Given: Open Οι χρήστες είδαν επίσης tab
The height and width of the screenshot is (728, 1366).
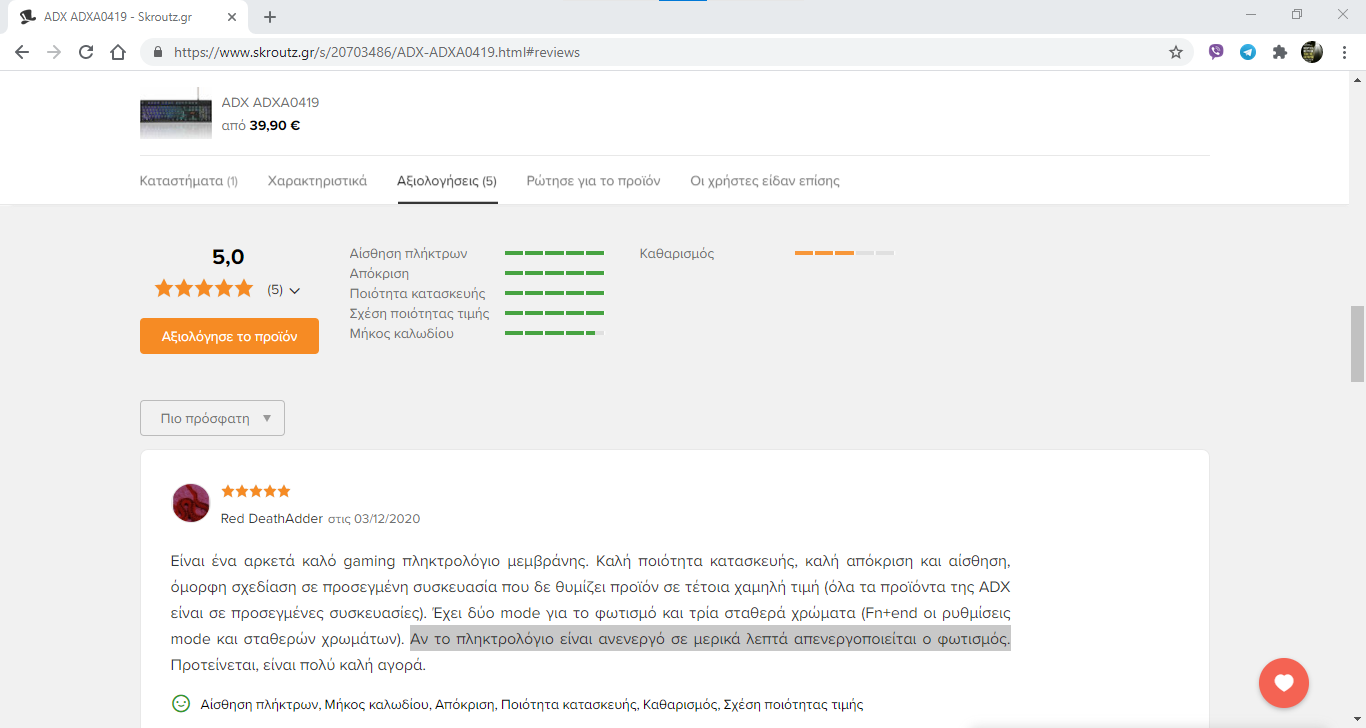Looking at the screenshot, I should (765, 181).
